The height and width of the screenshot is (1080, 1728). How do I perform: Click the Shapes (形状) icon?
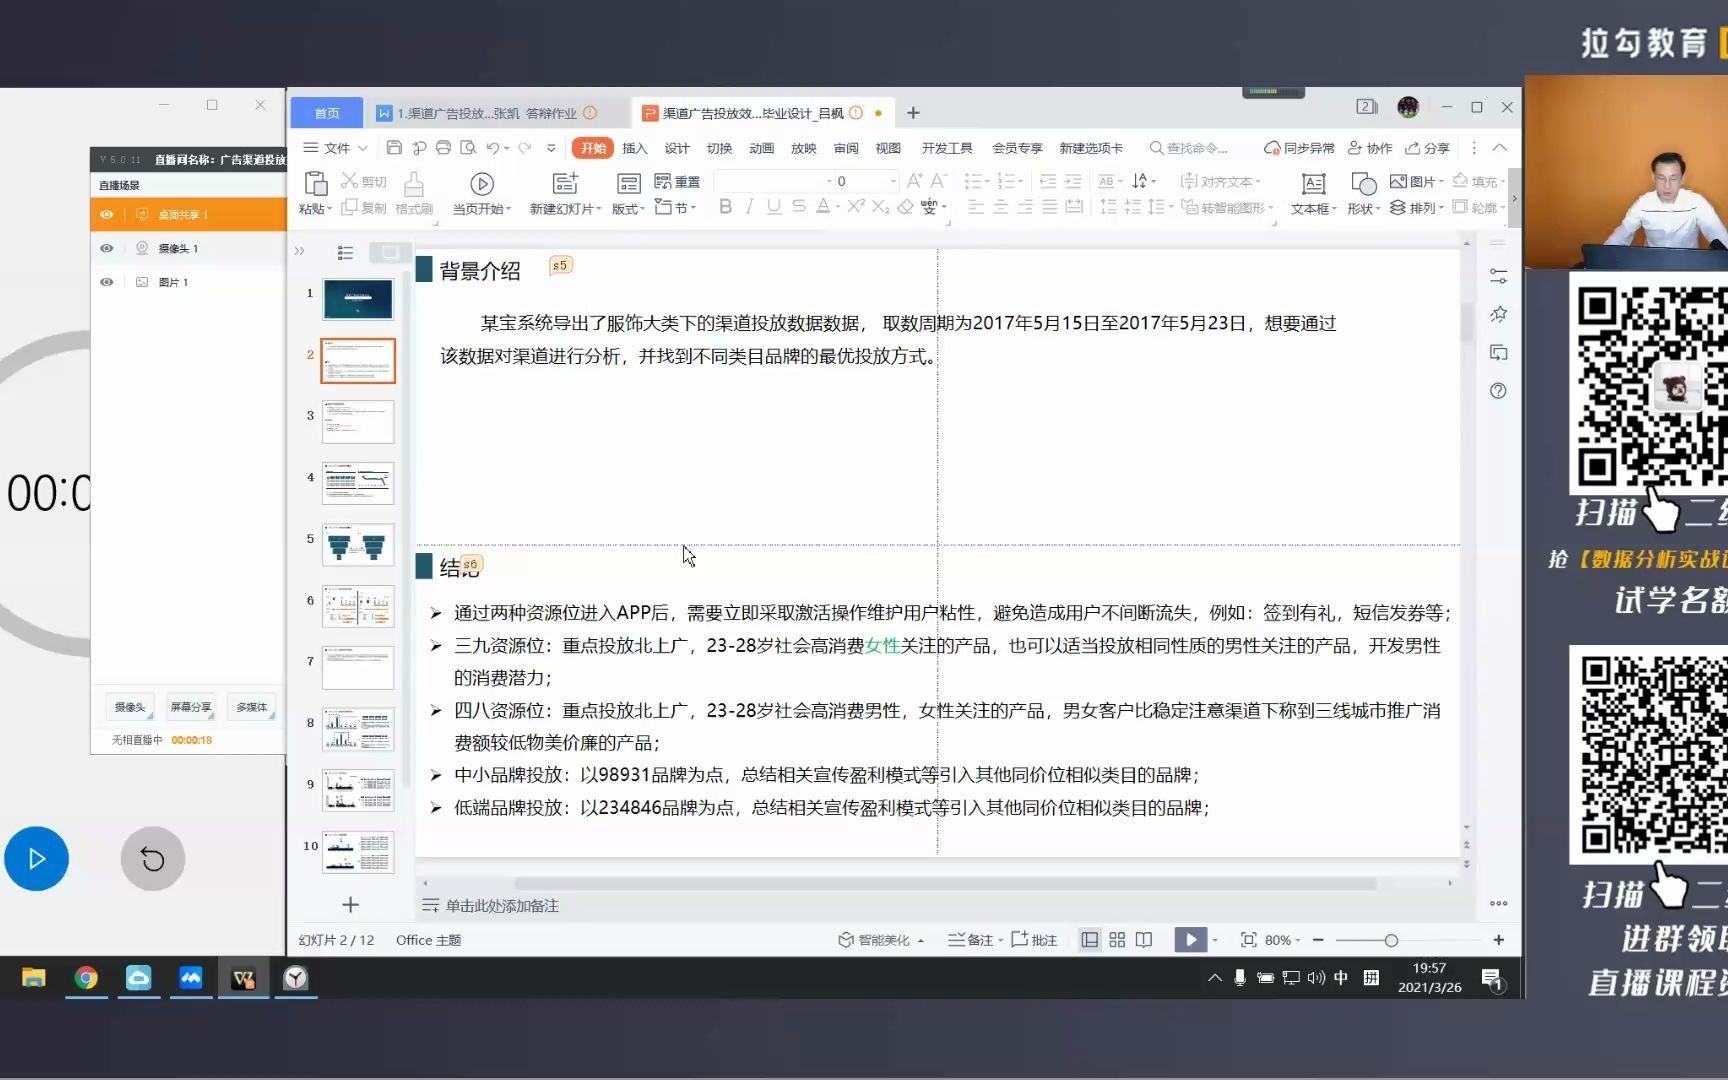point(1363,184)
